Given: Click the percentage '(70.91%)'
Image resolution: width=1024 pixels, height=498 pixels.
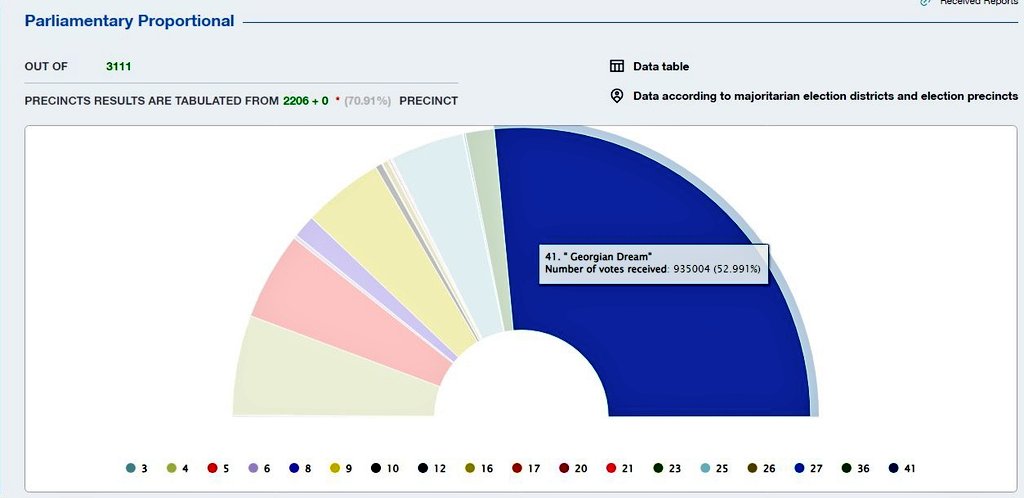Looking at the screenshot, I should point(368,101).
